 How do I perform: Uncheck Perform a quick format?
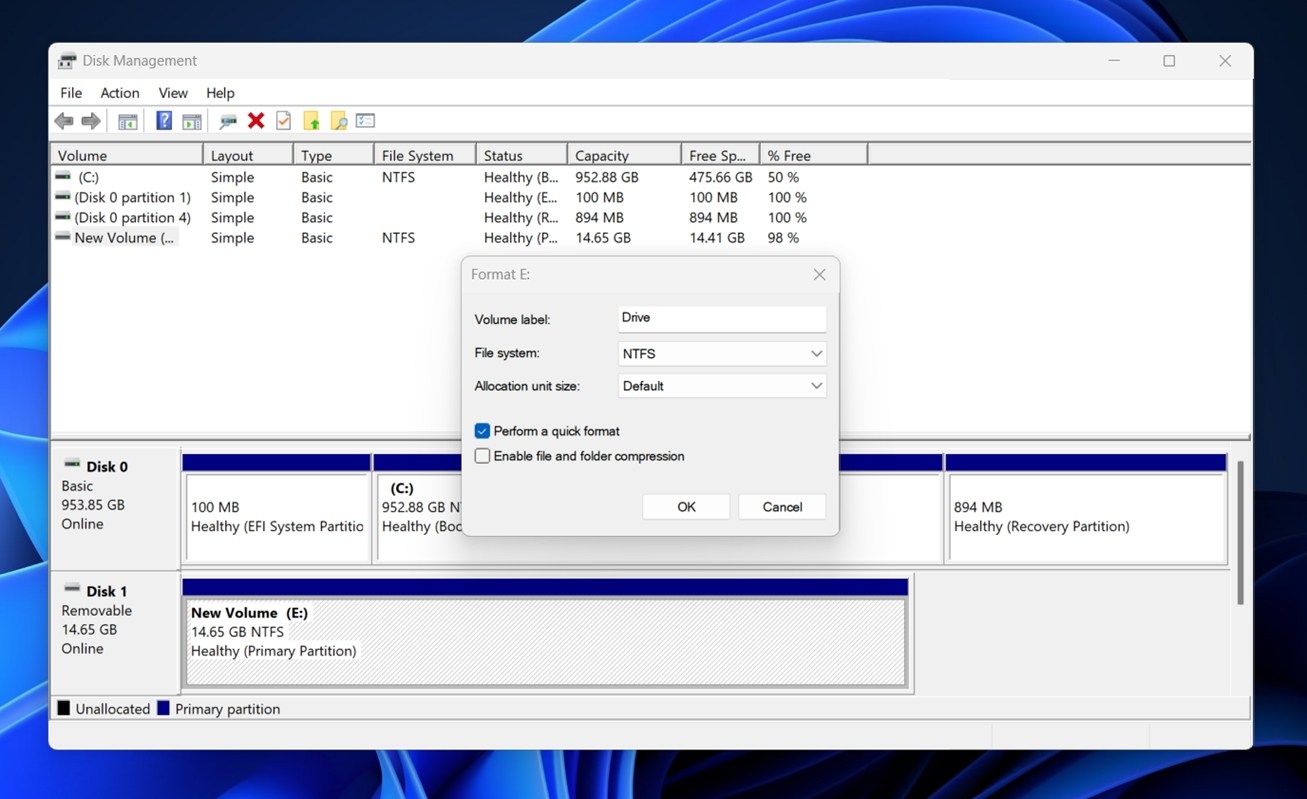tap(482, 431)
